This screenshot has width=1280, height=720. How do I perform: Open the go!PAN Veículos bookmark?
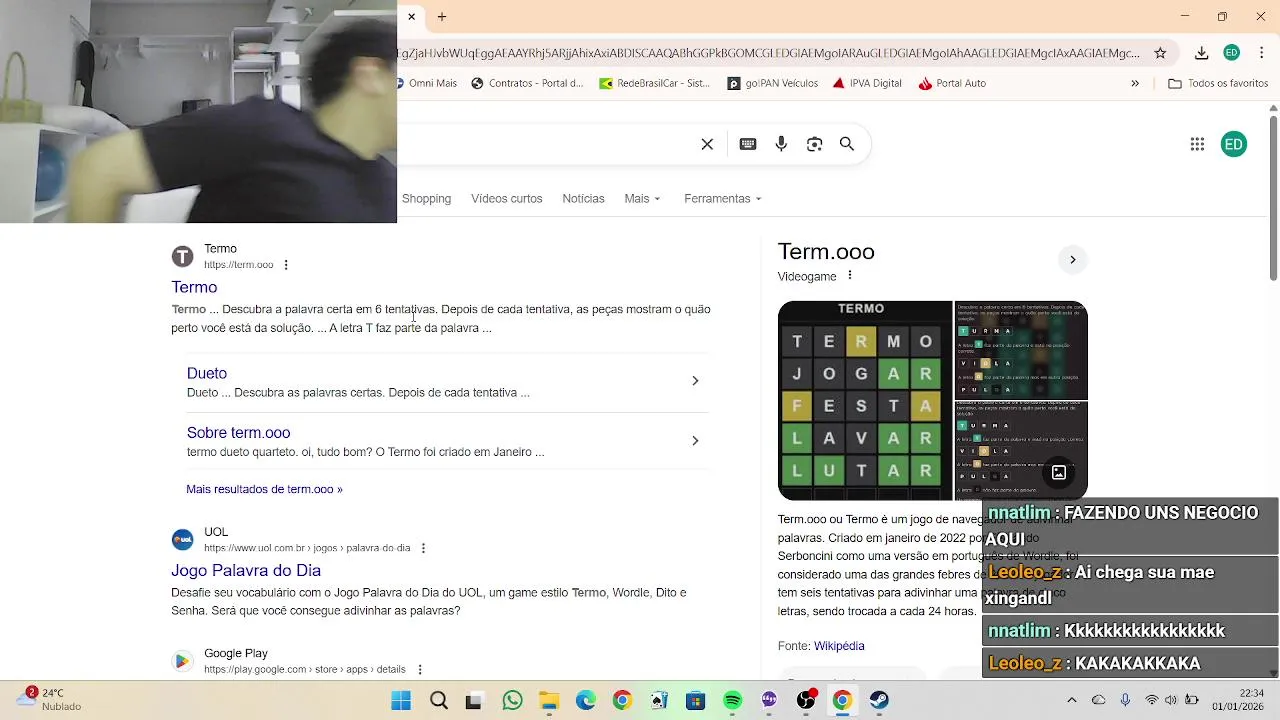[x=772, y=83]
